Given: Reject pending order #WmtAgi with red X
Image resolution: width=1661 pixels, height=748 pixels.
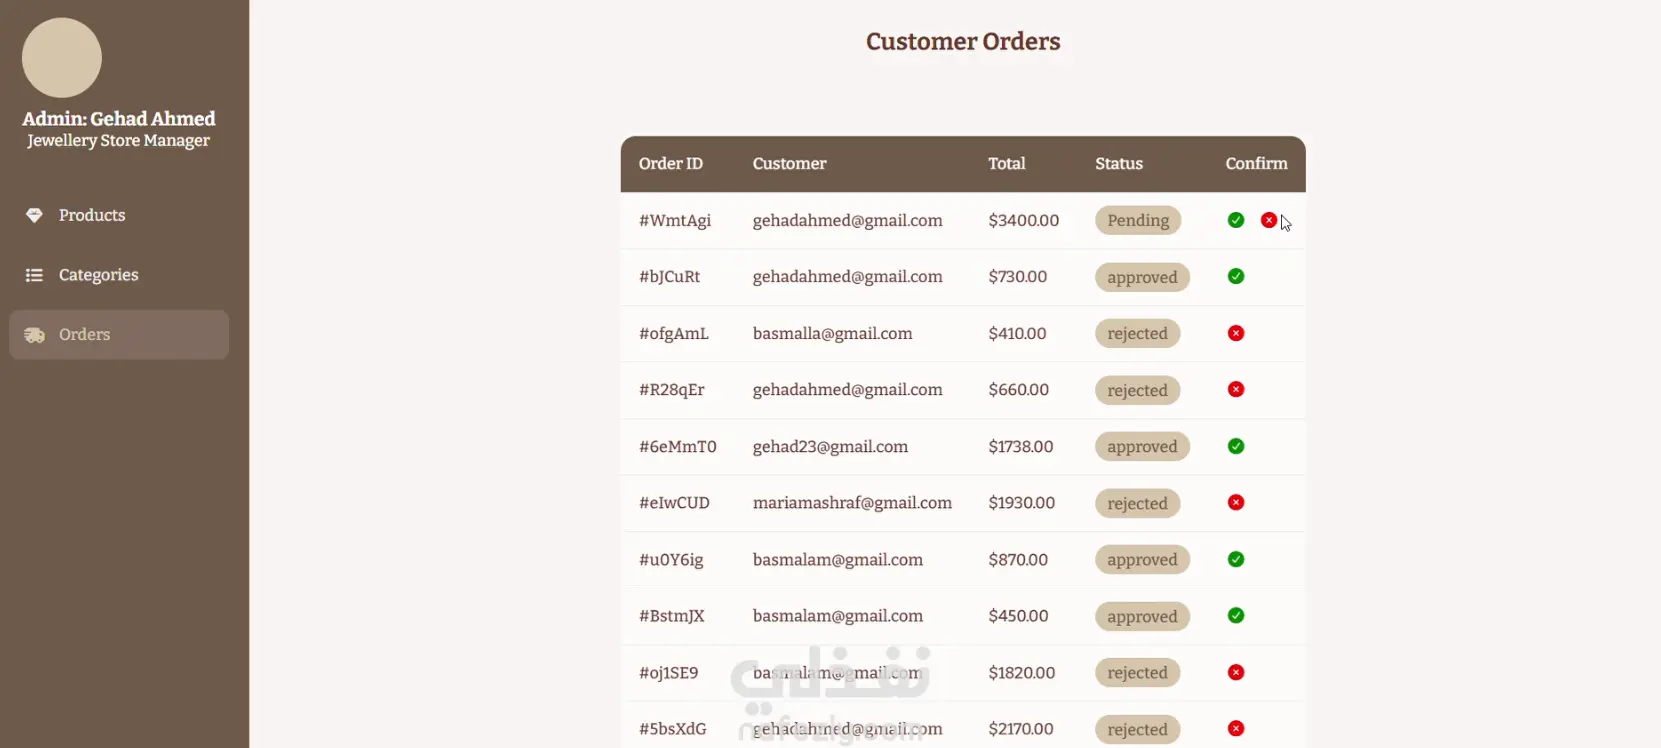Looking at the screenshot, I should point(1269,220).
